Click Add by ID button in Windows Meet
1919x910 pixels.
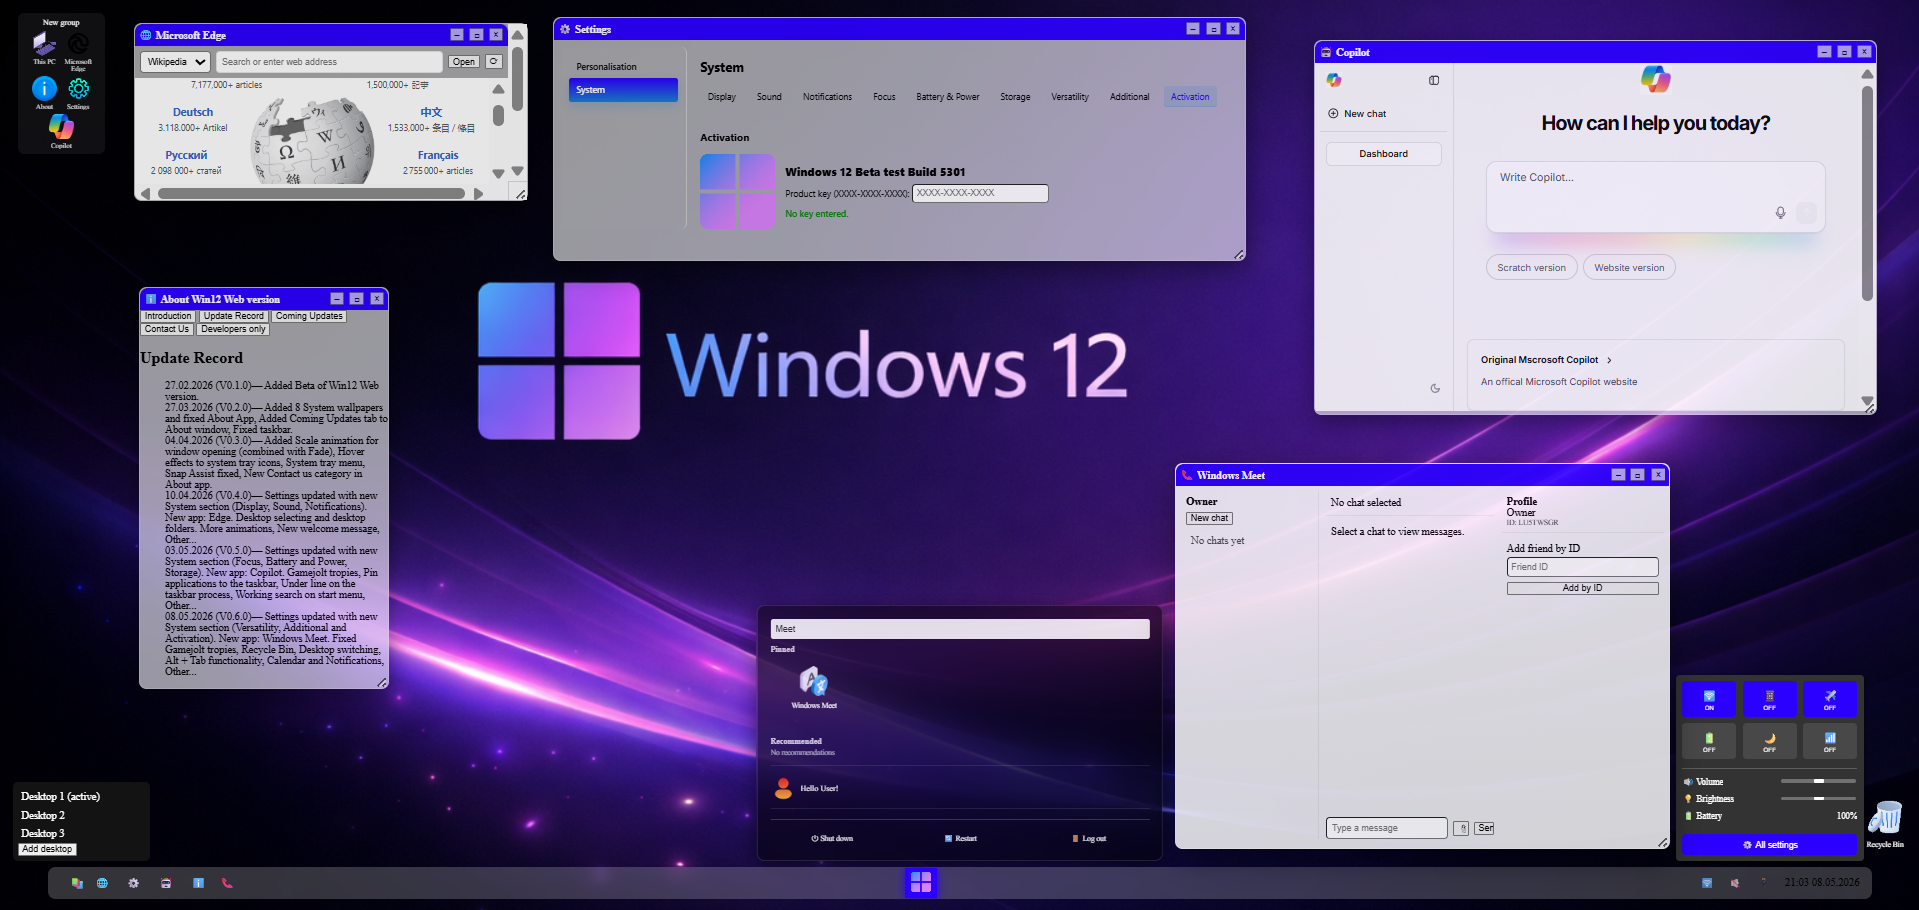click(x=1582, y=588)
